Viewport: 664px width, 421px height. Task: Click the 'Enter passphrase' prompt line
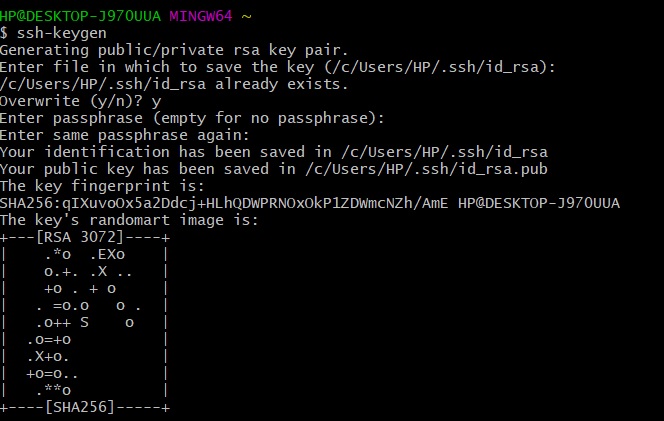coord(192,118)
